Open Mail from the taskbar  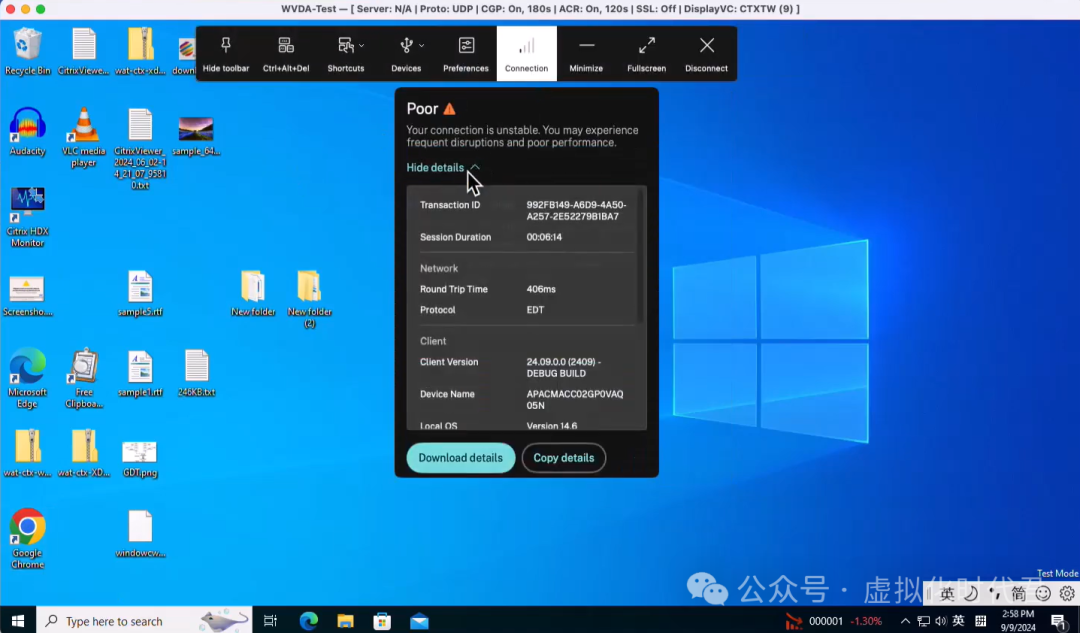tap(419, 621)
